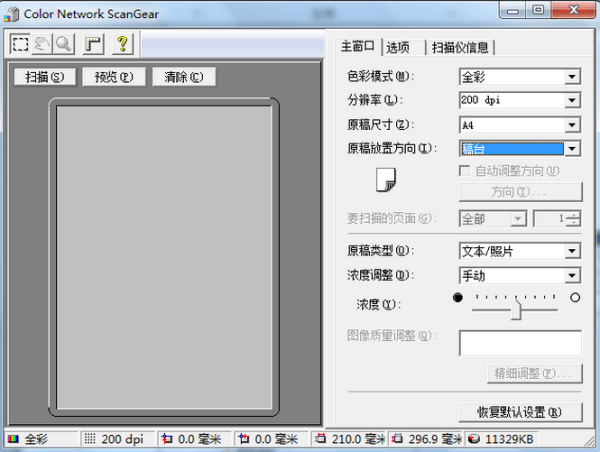Click the dark end of the density slider
This screenshot has height=452, width=600.
coord(458,297)
